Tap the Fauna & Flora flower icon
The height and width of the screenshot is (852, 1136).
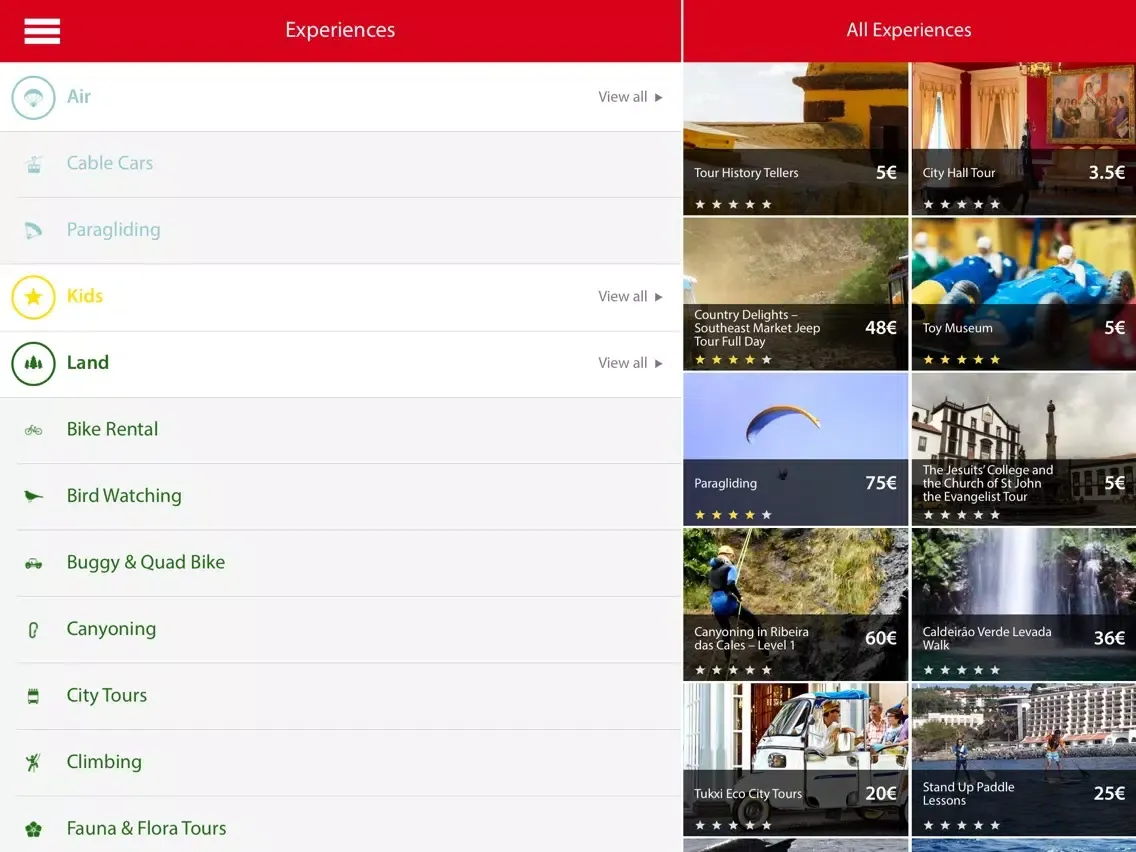[33, 829]
